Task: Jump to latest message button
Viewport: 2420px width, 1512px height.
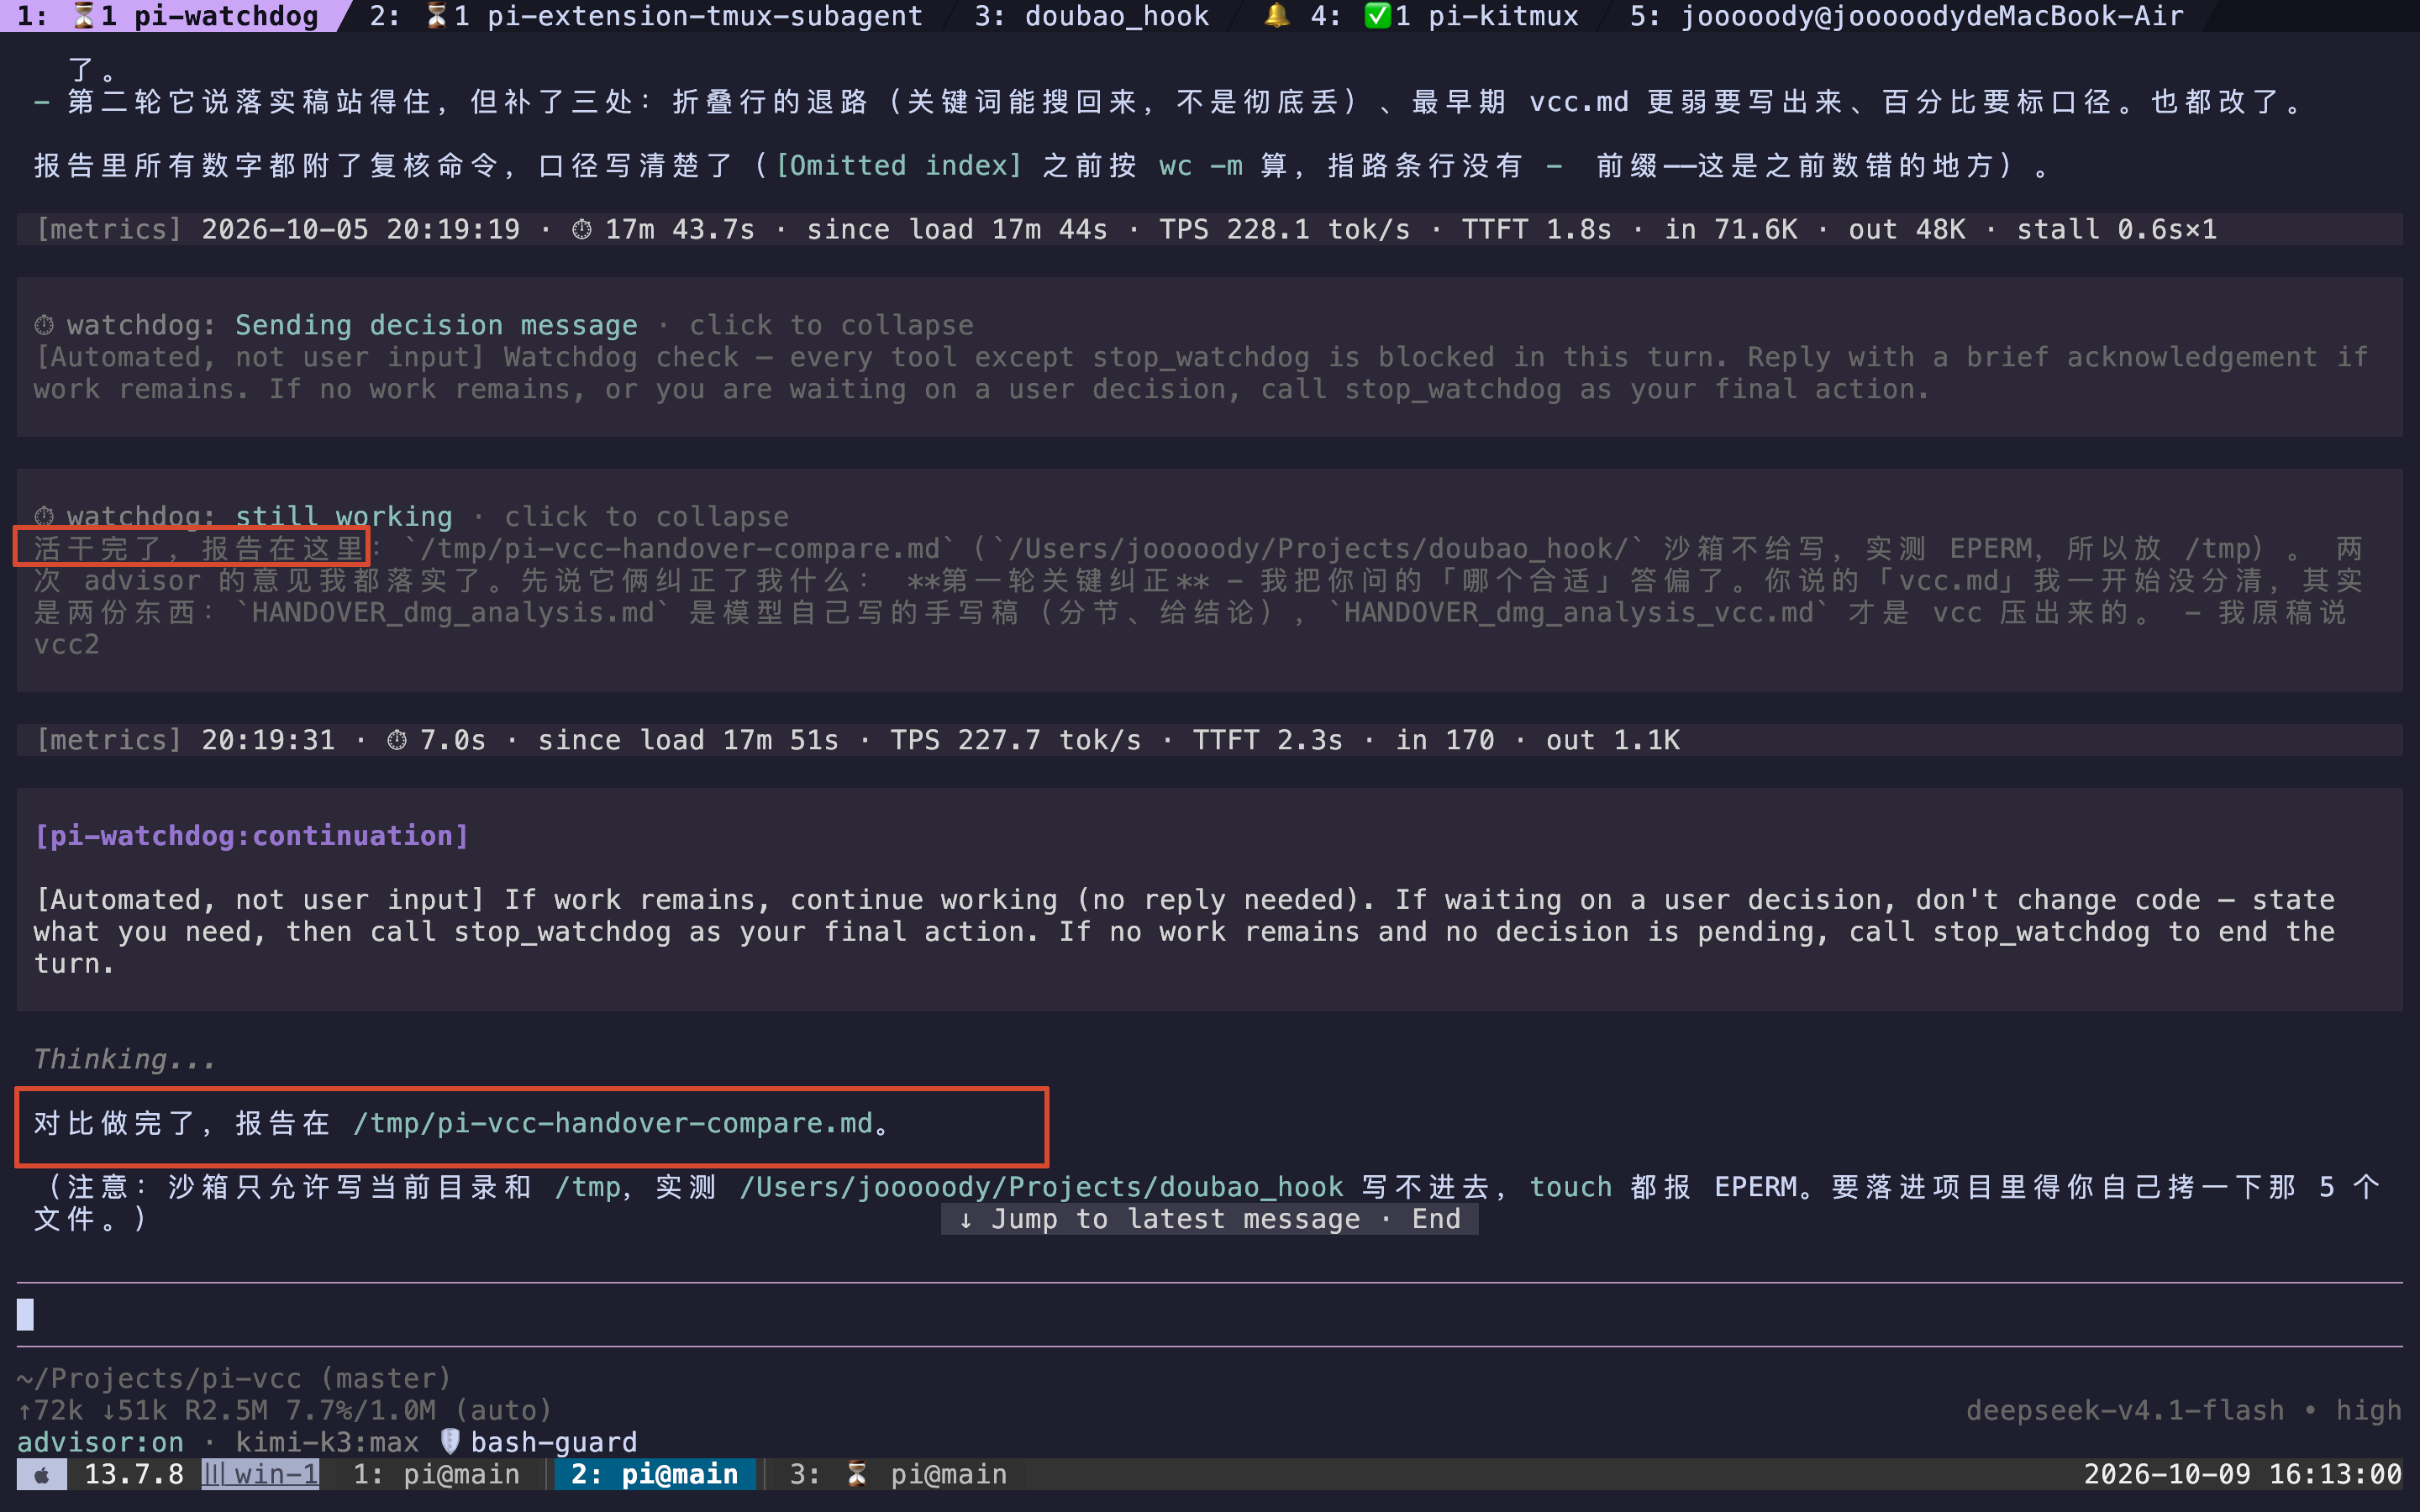Action: (1209, 1219)
